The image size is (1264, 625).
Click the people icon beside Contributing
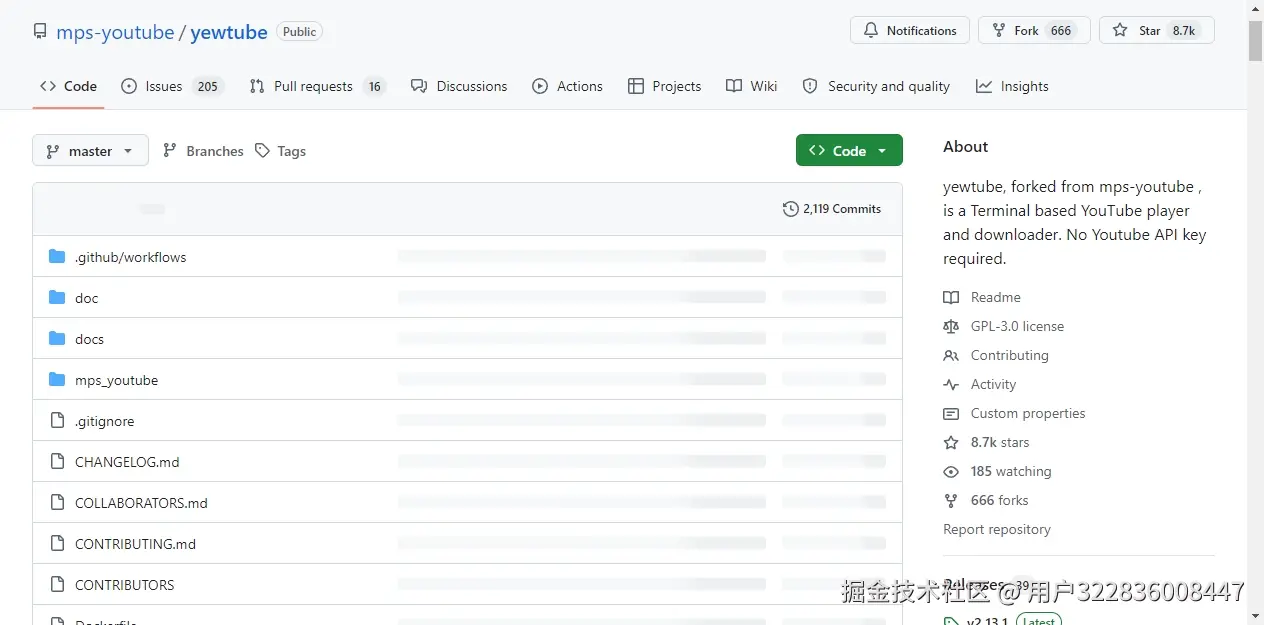coord(951,355)
